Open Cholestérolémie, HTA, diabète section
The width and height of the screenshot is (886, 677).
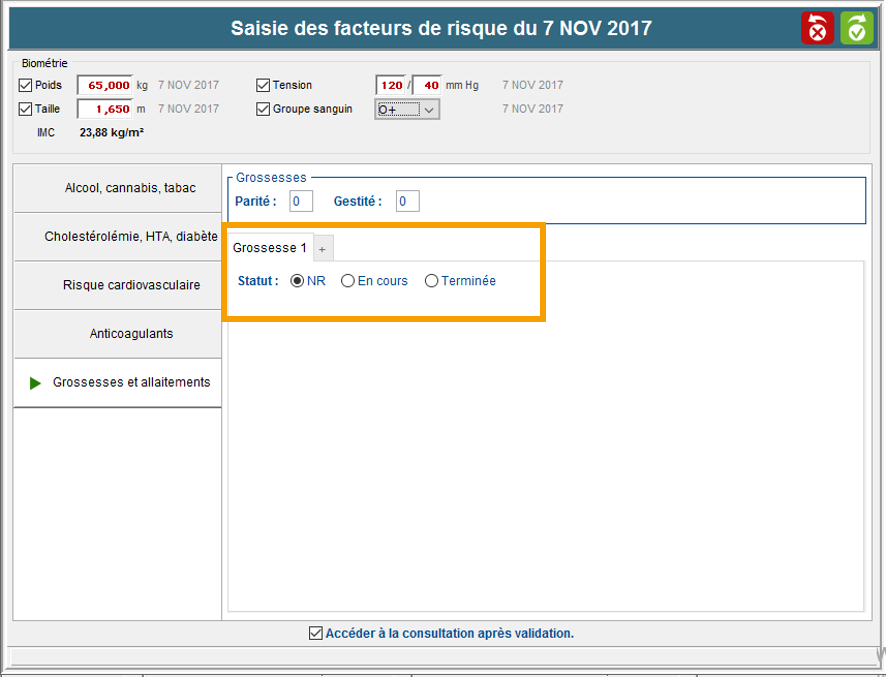click(x=117, y=237)
